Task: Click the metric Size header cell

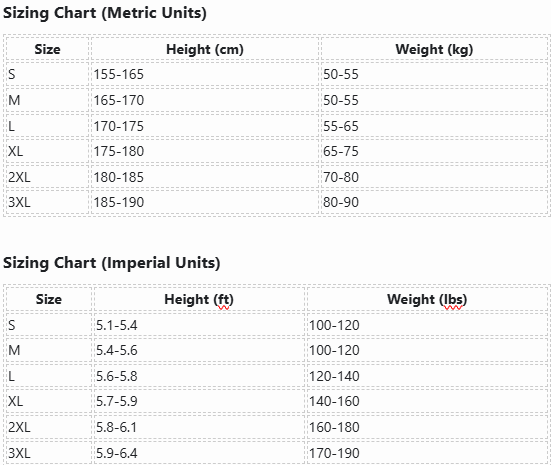Action: (47, 49)
